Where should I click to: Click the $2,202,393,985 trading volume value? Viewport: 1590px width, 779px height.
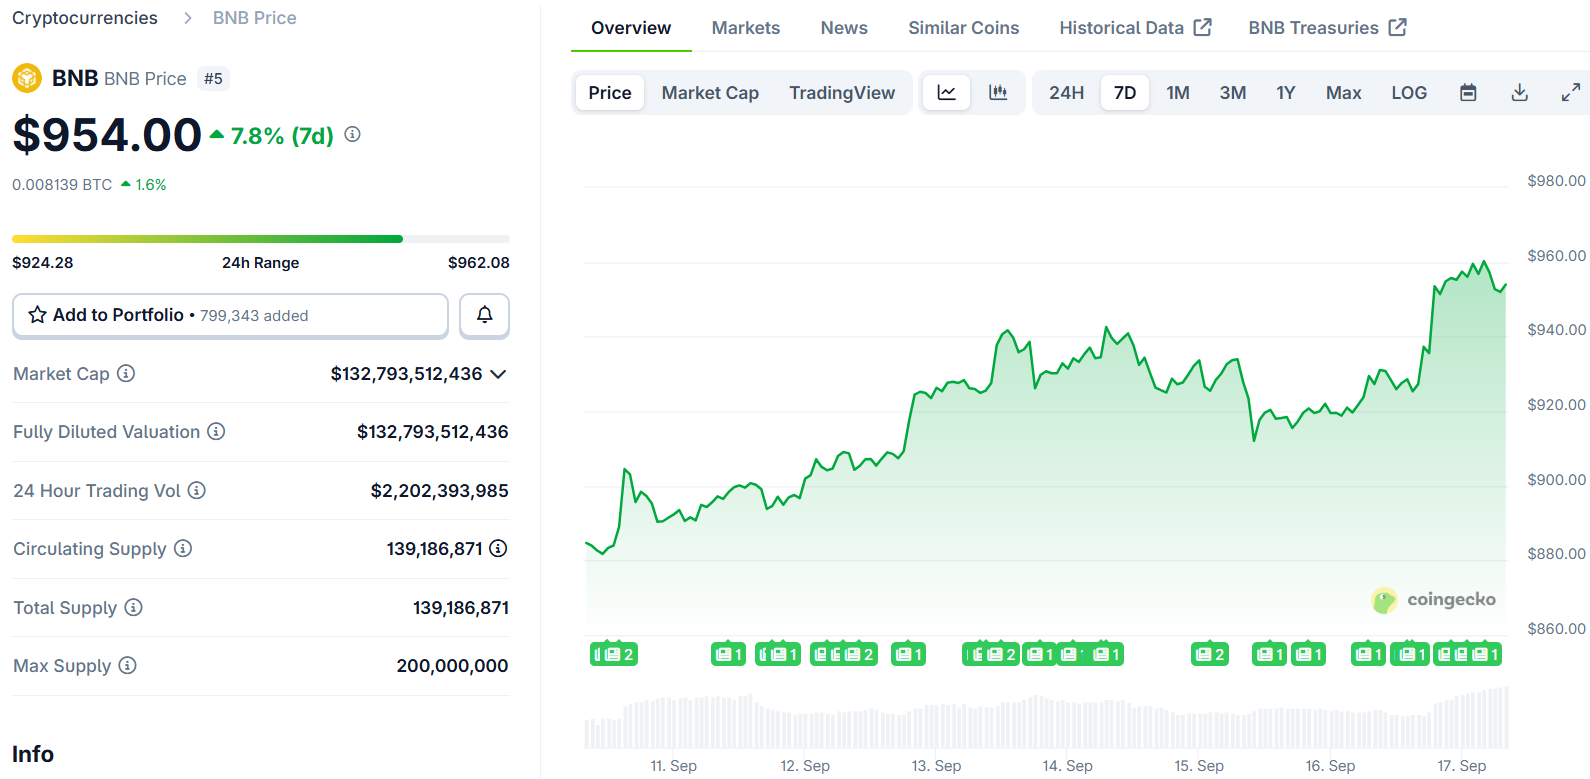click(439, 491)
